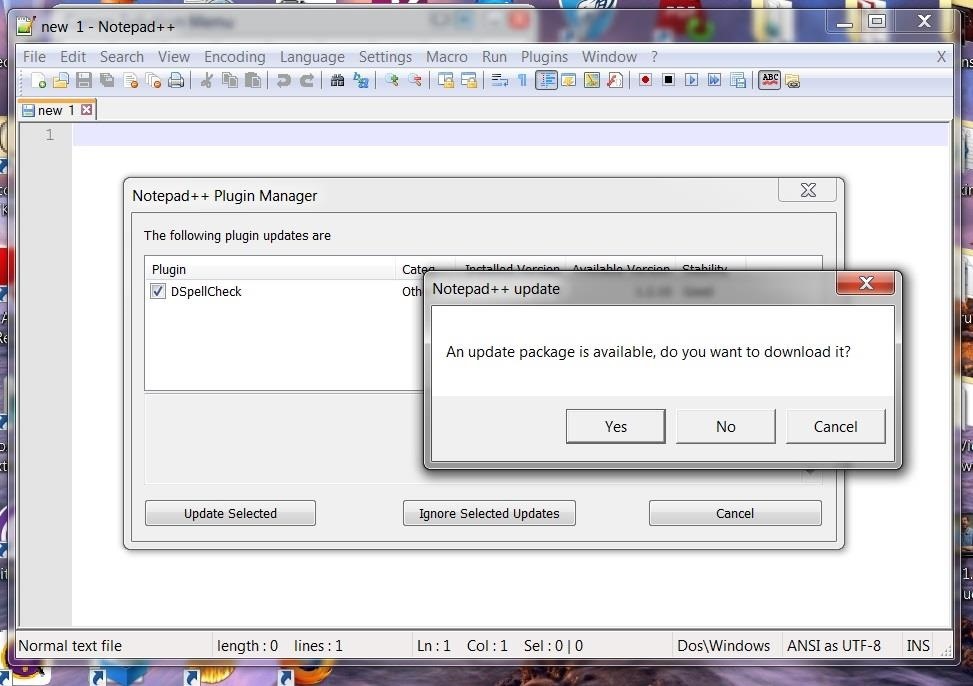Open the Plugins menu
The height and width of the screenshot is (686, 973).
tap(544, 57)
